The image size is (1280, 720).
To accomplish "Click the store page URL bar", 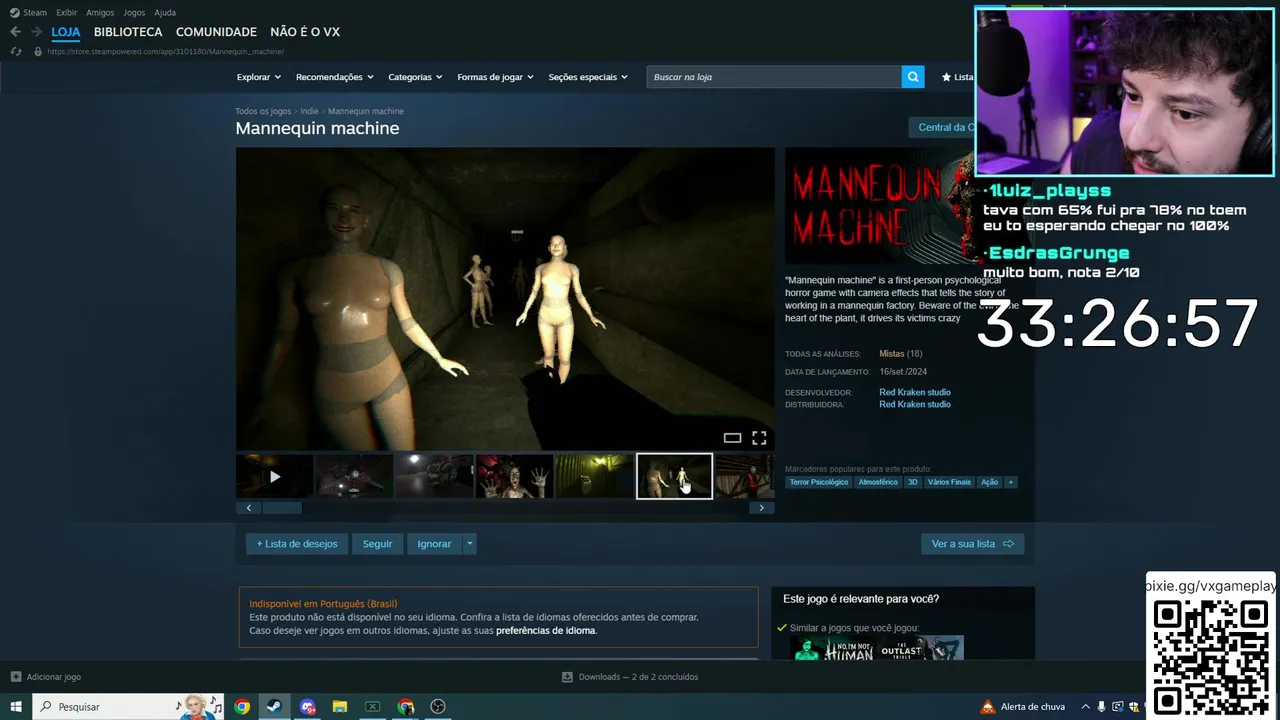I will click(166, 51).
